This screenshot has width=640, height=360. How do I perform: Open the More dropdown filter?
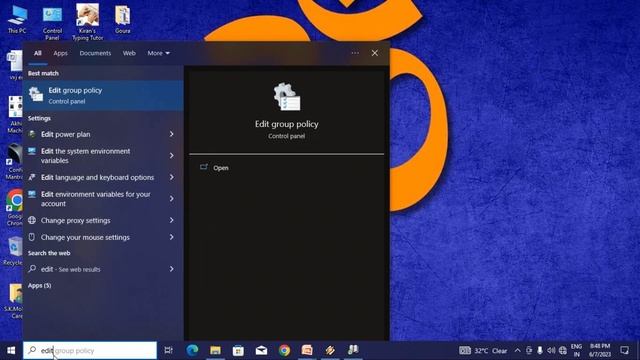[x=158, y=53]
